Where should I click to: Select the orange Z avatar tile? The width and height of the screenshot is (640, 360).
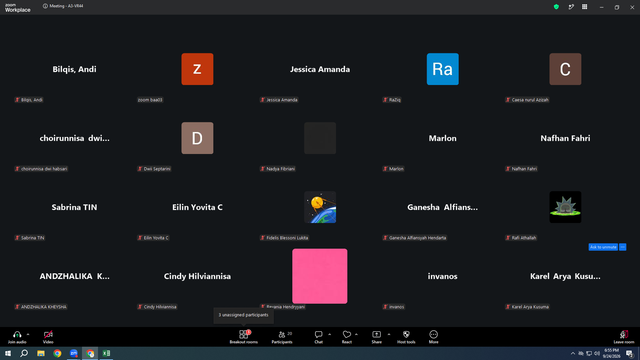(197, 69)
